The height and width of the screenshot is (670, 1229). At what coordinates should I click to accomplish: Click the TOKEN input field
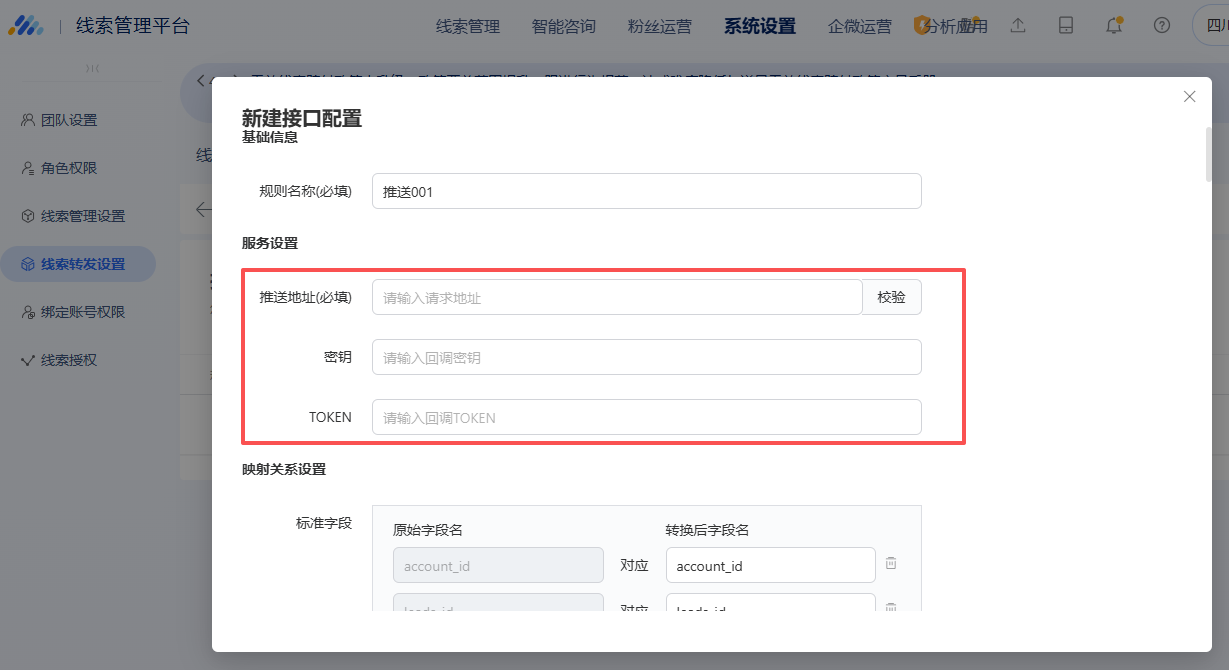pos(646,417)
